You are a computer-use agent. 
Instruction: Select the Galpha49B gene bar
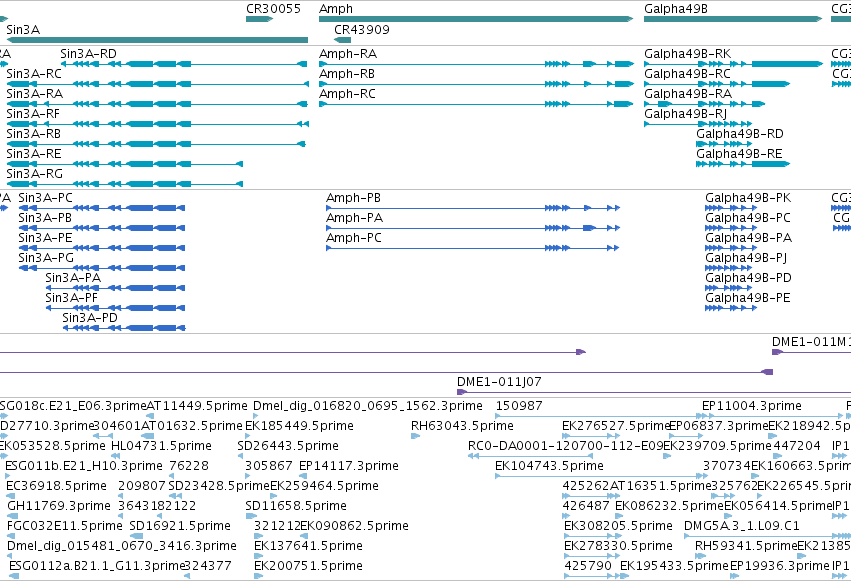733,19
